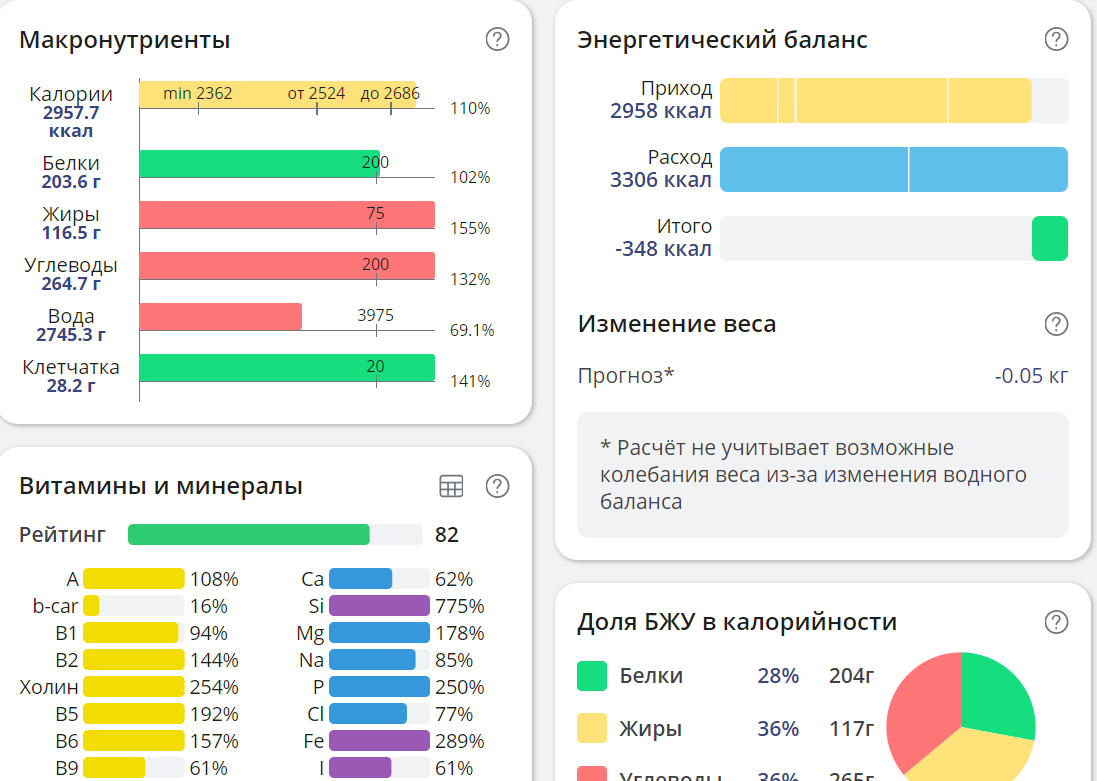The width and height of the screenshot is (1097, 781).
Task: Open help for Энергетический баланс
Action: point(1055,40)
